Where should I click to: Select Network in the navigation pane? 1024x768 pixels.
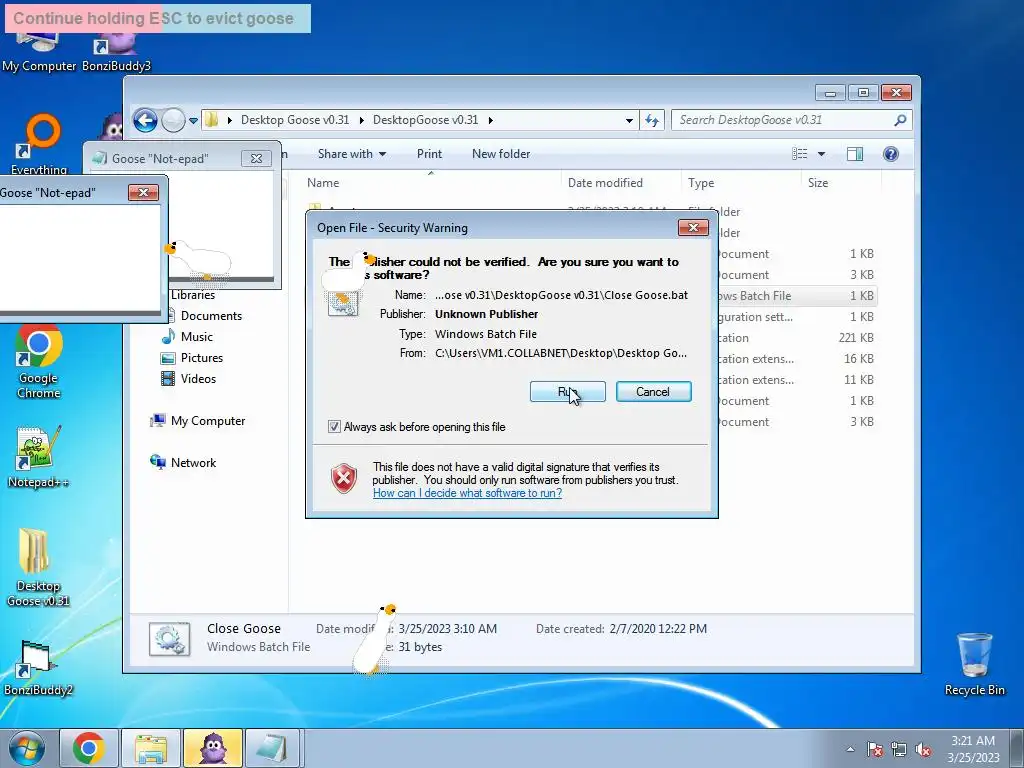click(x=193, y=463)
